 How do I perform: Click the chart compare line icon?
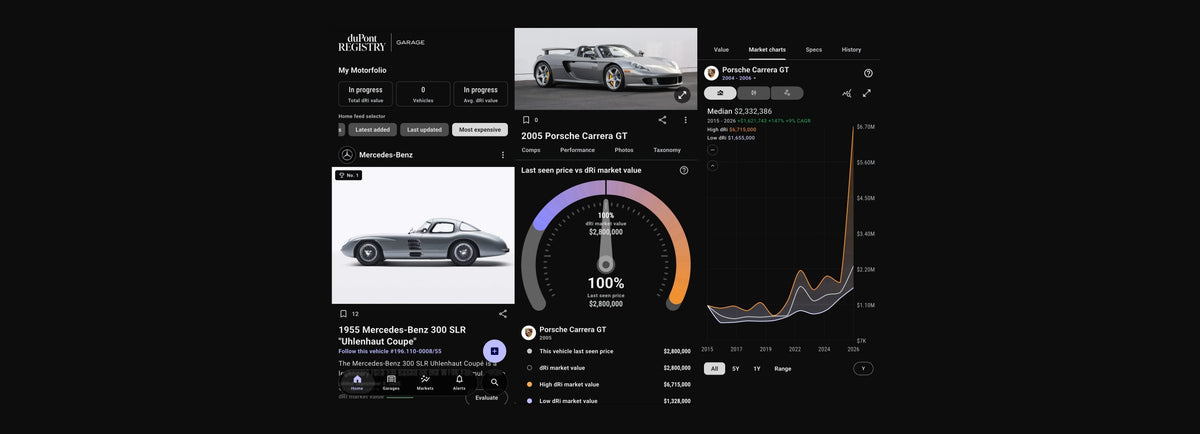847,93
